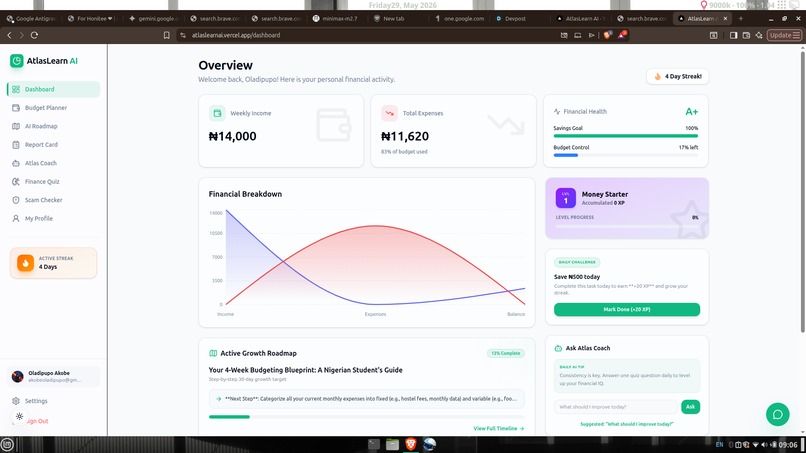Image resolution: width=806 pixels, height=453 pixels.
Task: Click the browser Update menu button
Action: tap(784, 35)
